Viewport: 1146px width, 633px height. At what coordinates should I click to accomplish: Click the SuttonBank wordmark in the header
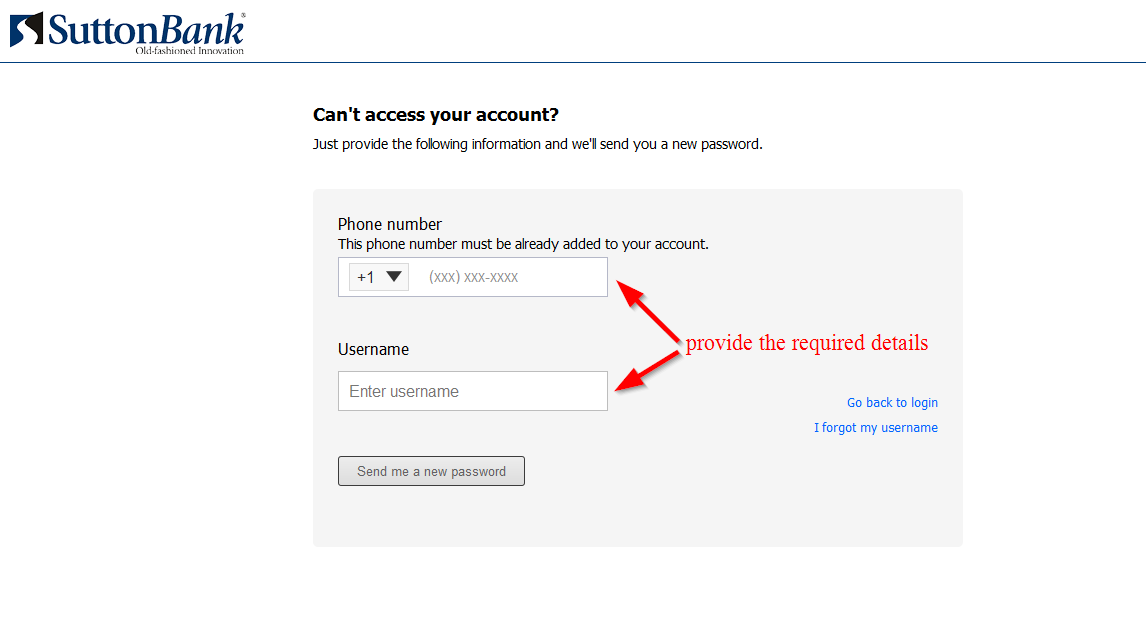point(145,30)
